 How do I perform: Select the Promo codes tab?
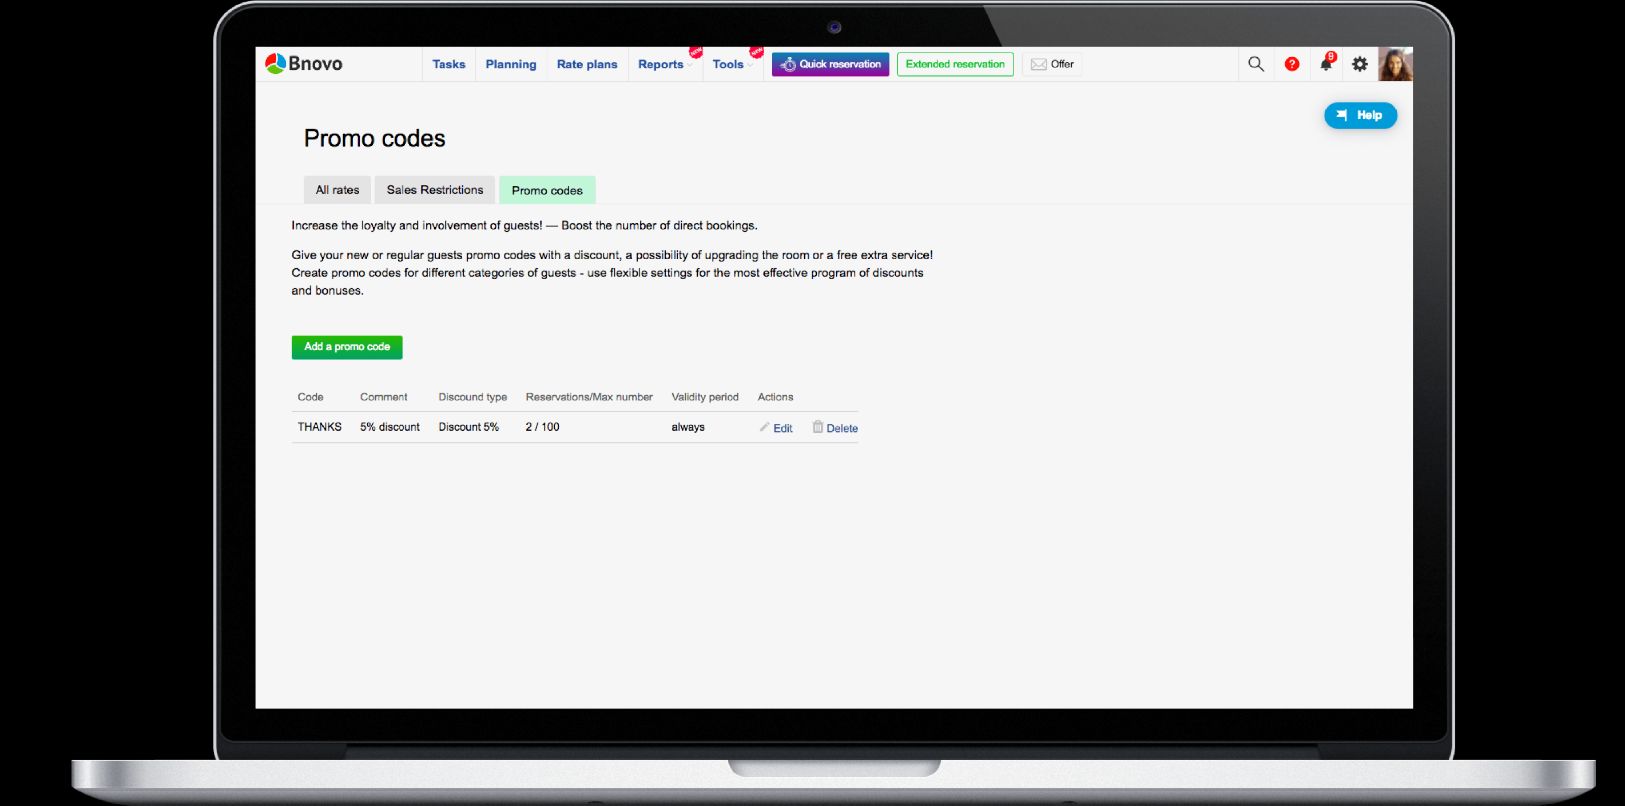click(x=547, y=190)
